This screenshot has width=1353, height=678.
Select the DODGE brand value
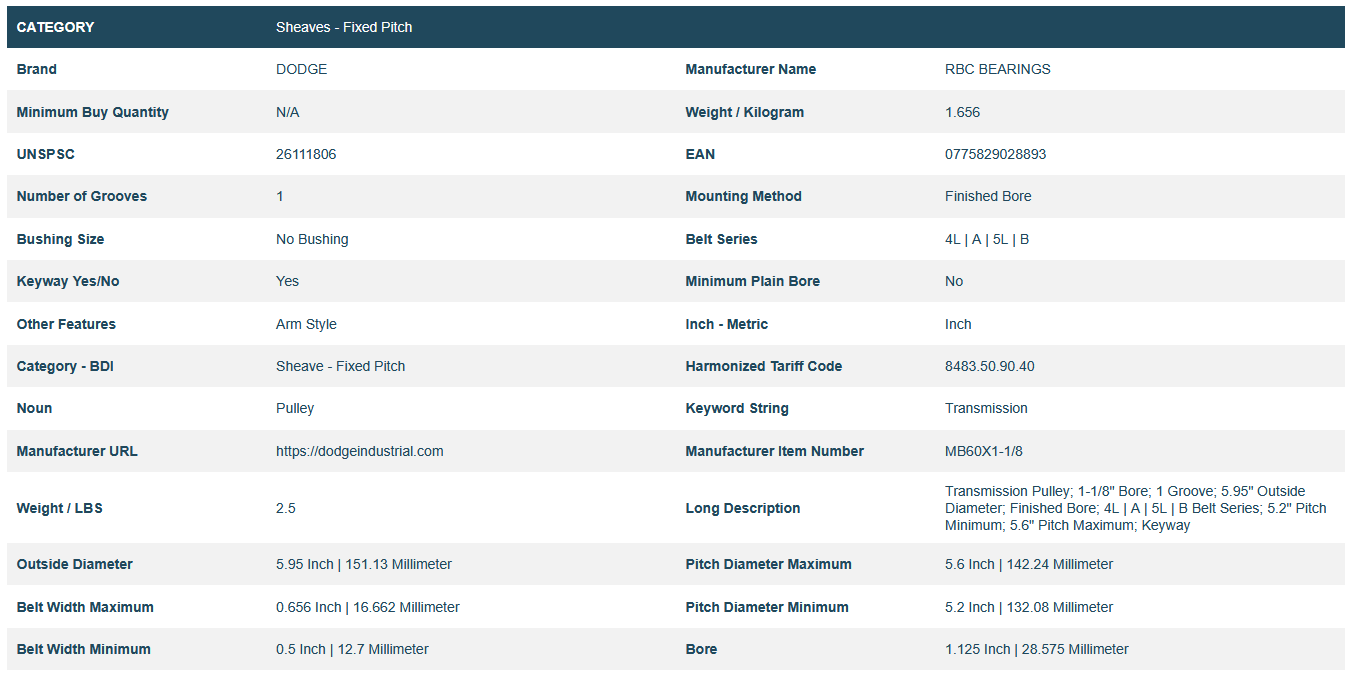point(301,69)
